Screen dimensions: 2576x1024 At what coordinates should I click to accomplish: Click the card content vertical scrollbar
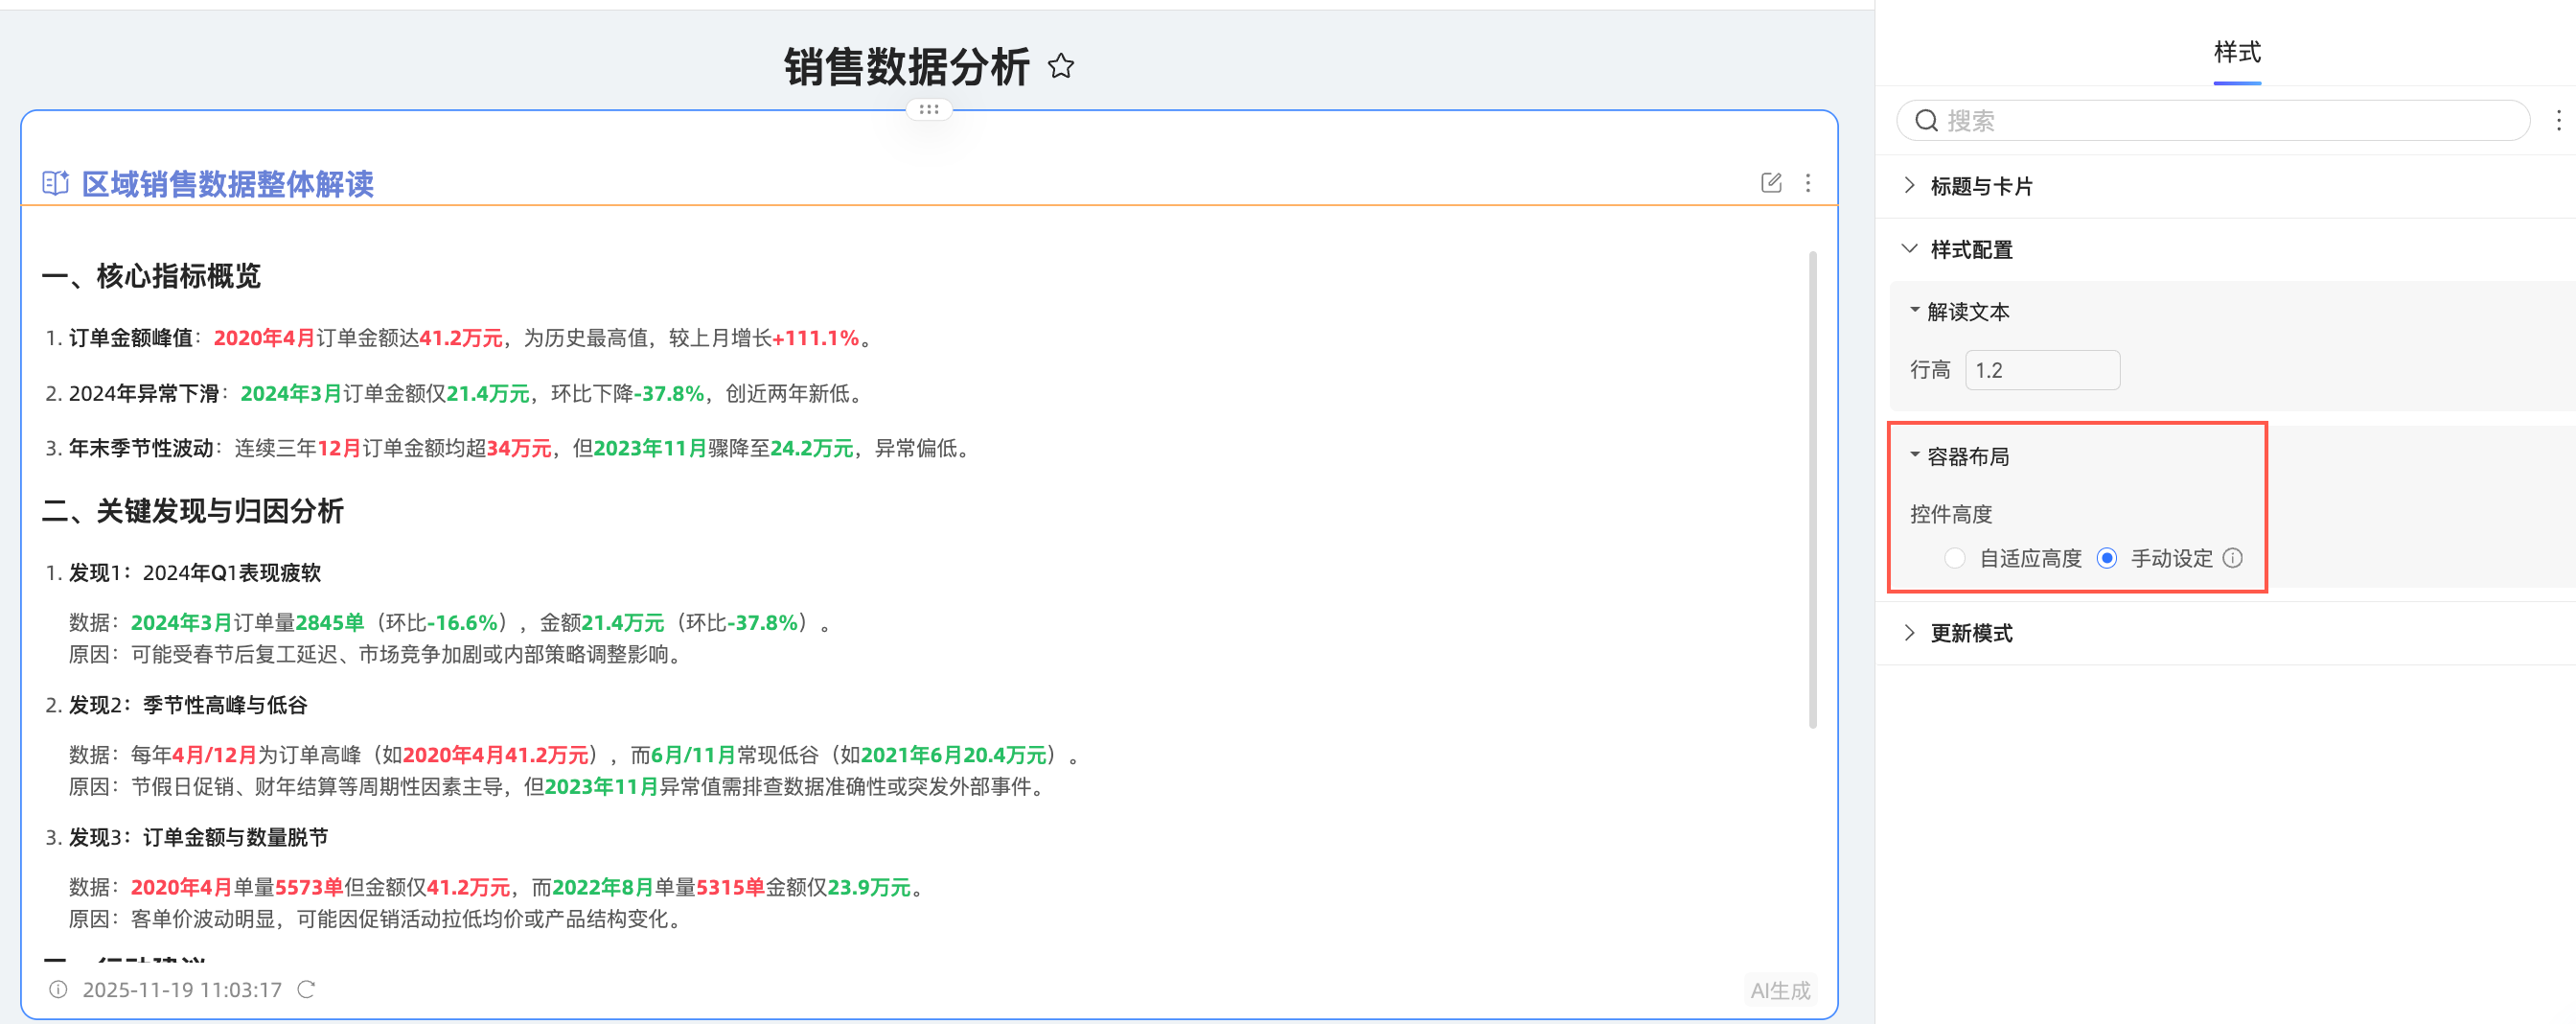coord(1812,490)
